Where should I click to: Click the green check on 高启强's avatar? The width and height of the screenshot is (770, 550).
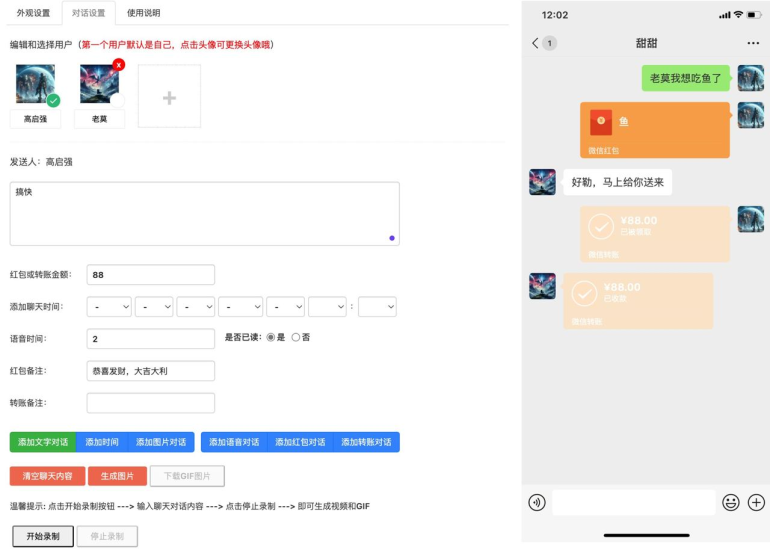[x=54, y=100]
